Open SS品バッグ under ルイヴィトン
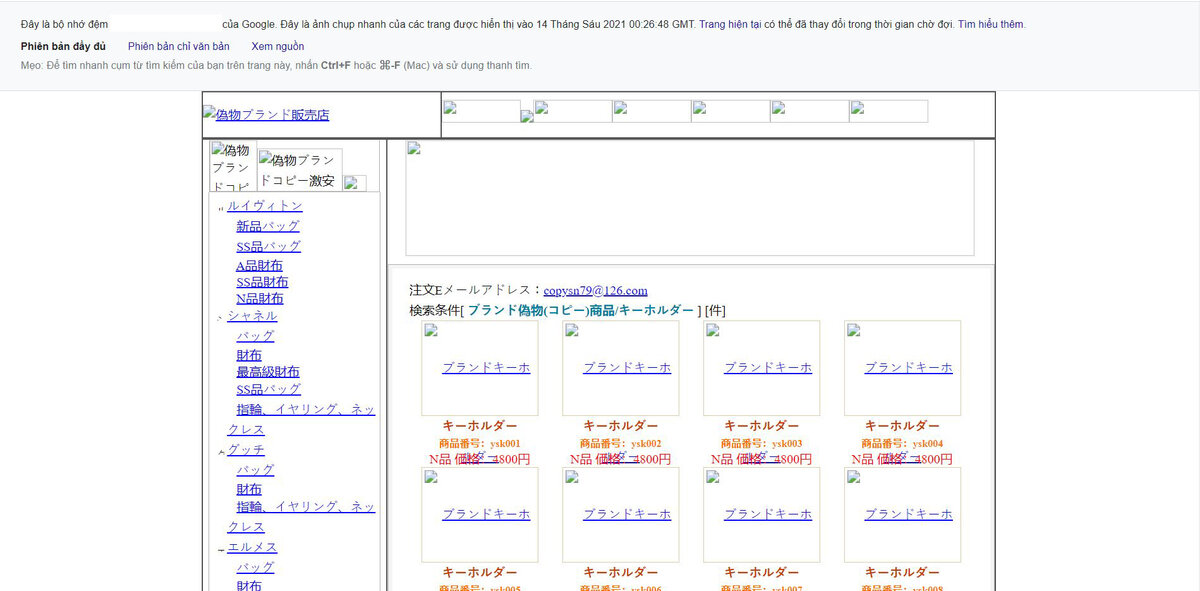This screenshot has width=1200, height=591. click(x=268, y=246)
